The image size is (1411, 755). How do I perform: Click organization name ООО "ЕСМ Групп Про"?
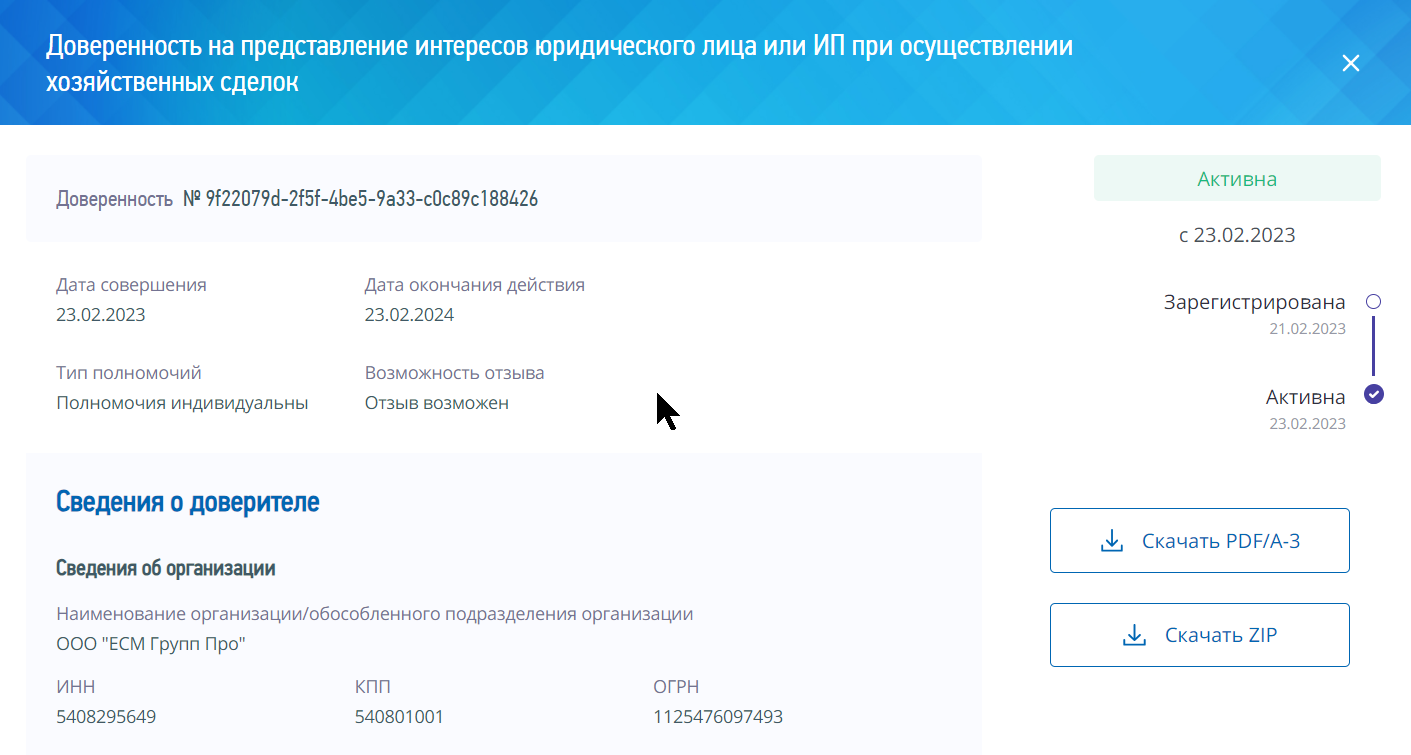[x=151, y=644]
